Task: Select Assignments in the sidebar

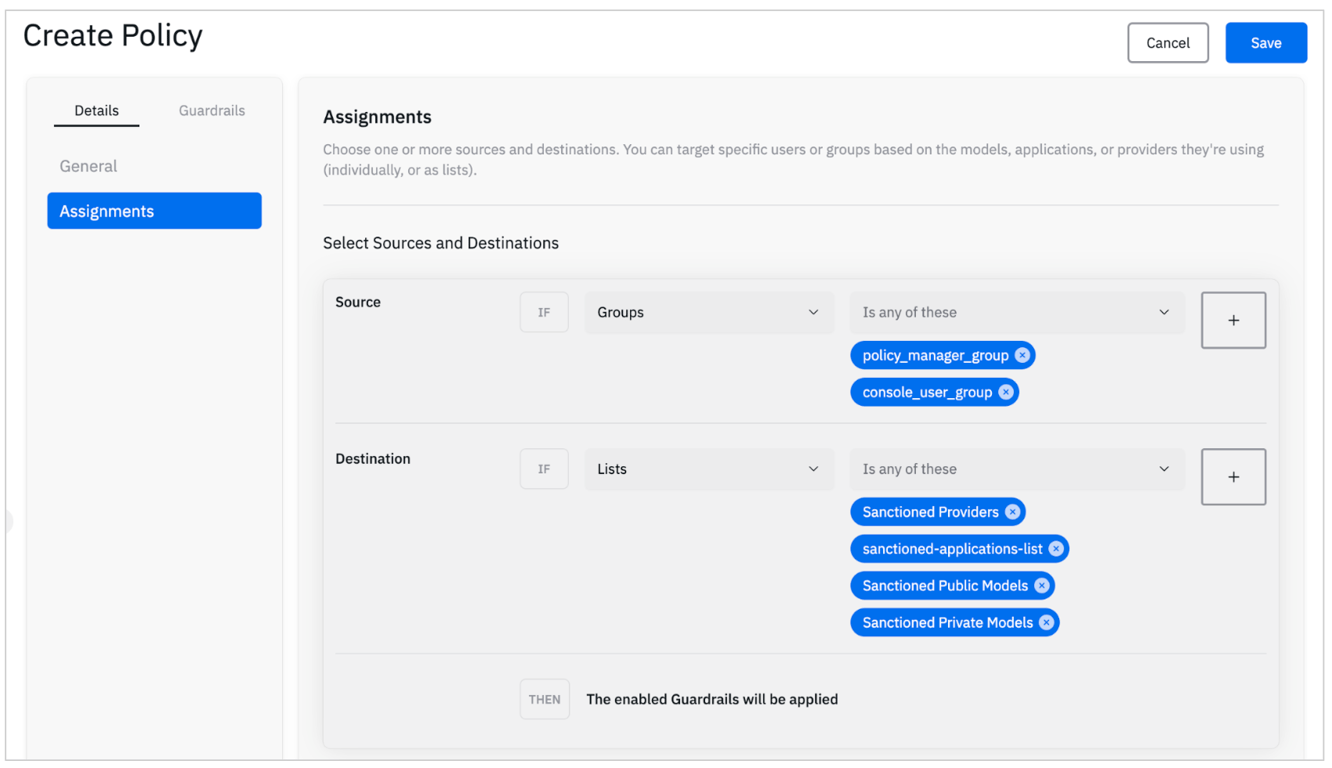Action: 154,211
